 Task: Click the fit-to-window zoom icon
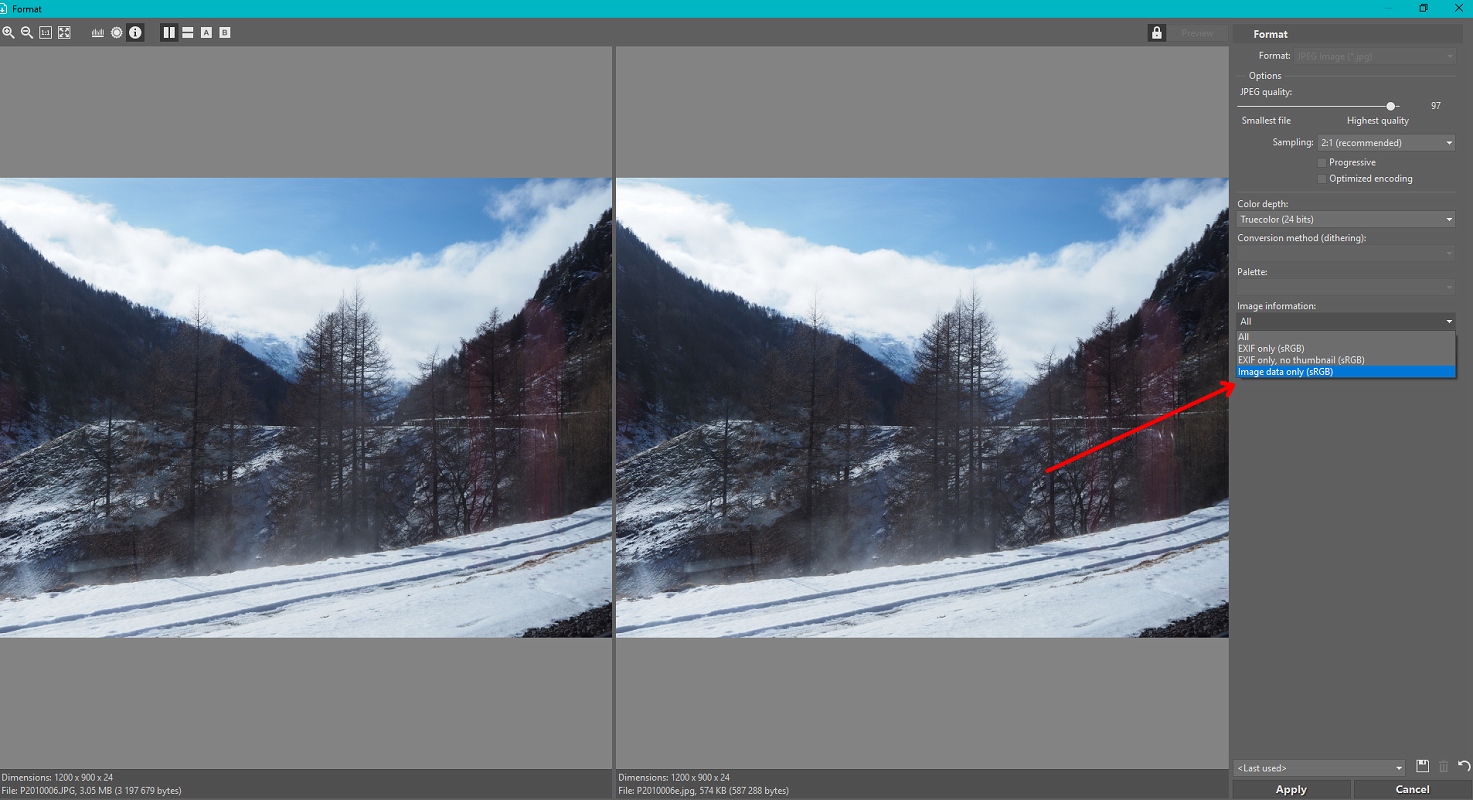(64, 33)
